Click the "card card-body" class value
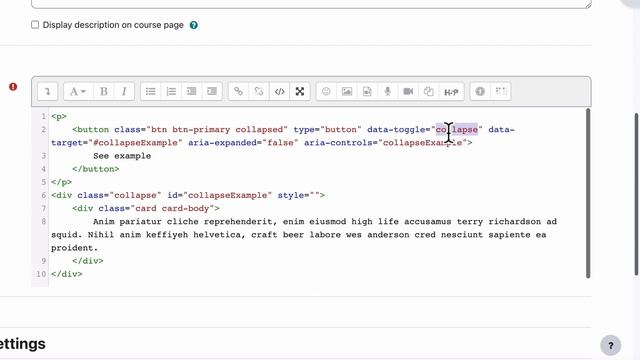Viewport: 640px width, 360px height. point(172,208)
